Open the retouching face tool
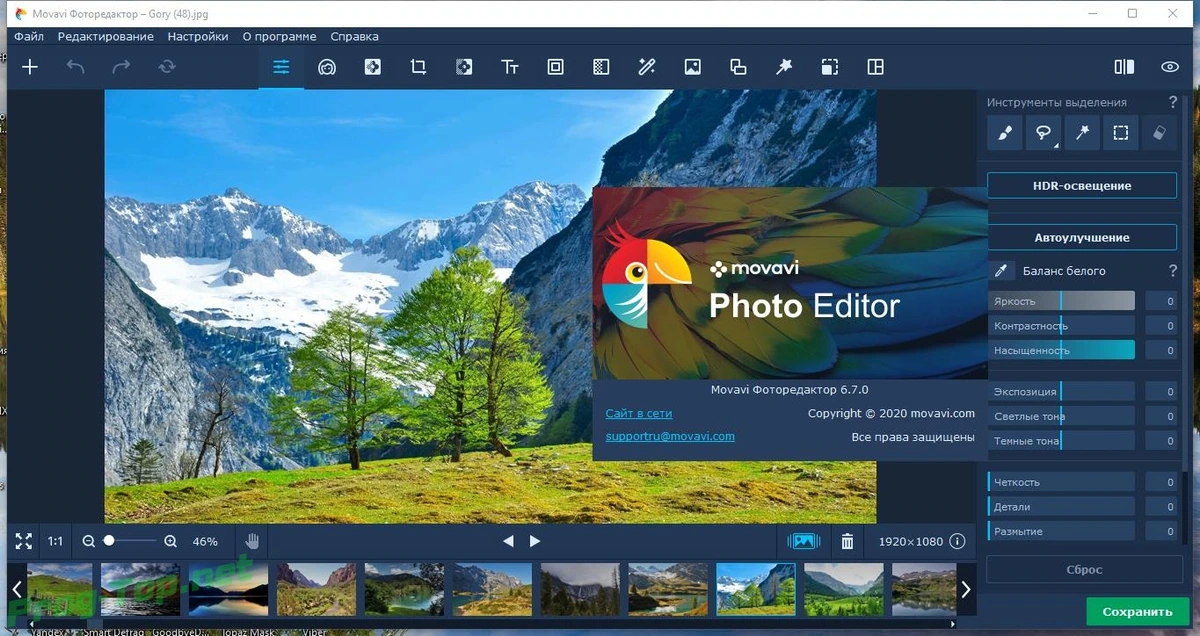 point(327,67)
